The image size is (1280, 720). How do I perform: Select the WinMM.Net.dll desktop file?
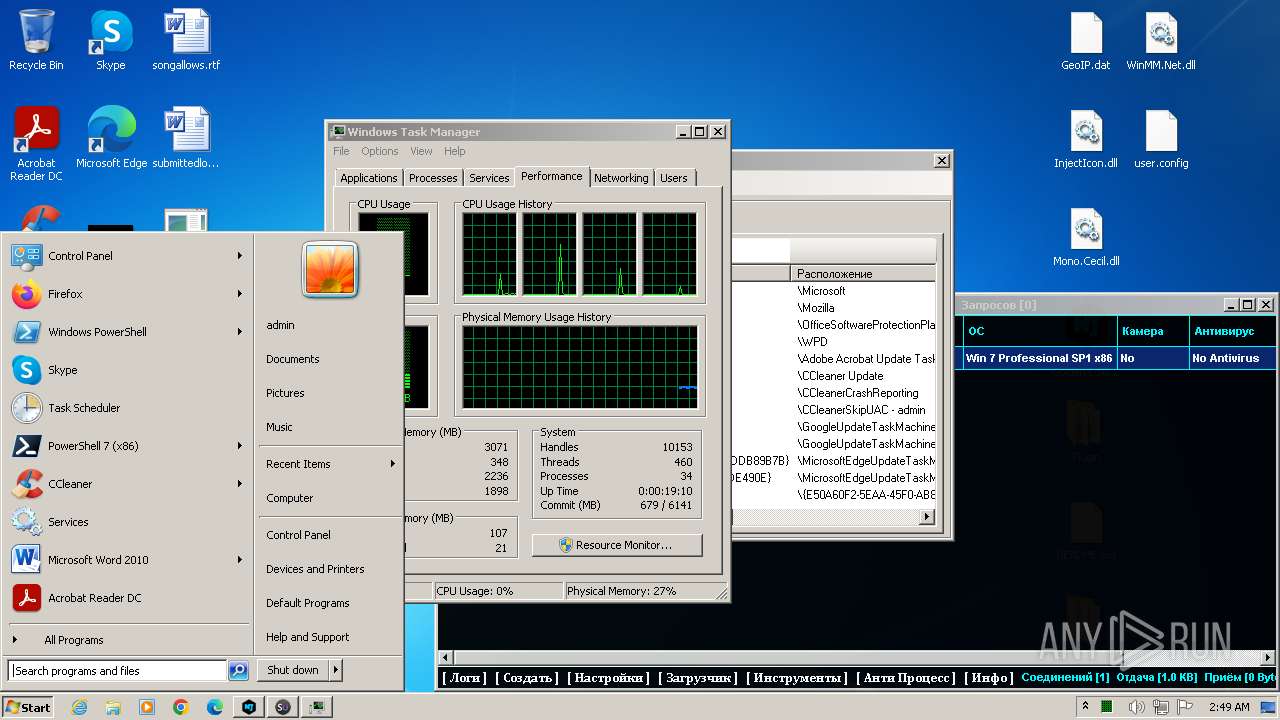pyautogui.click(x=1161, y=40)
